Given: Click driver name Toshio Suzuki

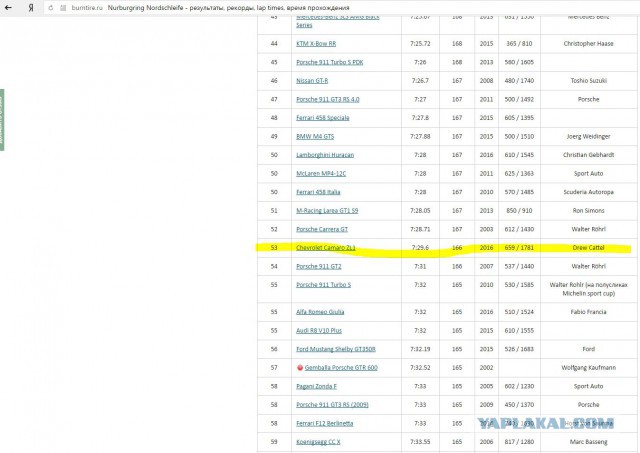Looking at the screenshot, I should [x=588, y=81].
